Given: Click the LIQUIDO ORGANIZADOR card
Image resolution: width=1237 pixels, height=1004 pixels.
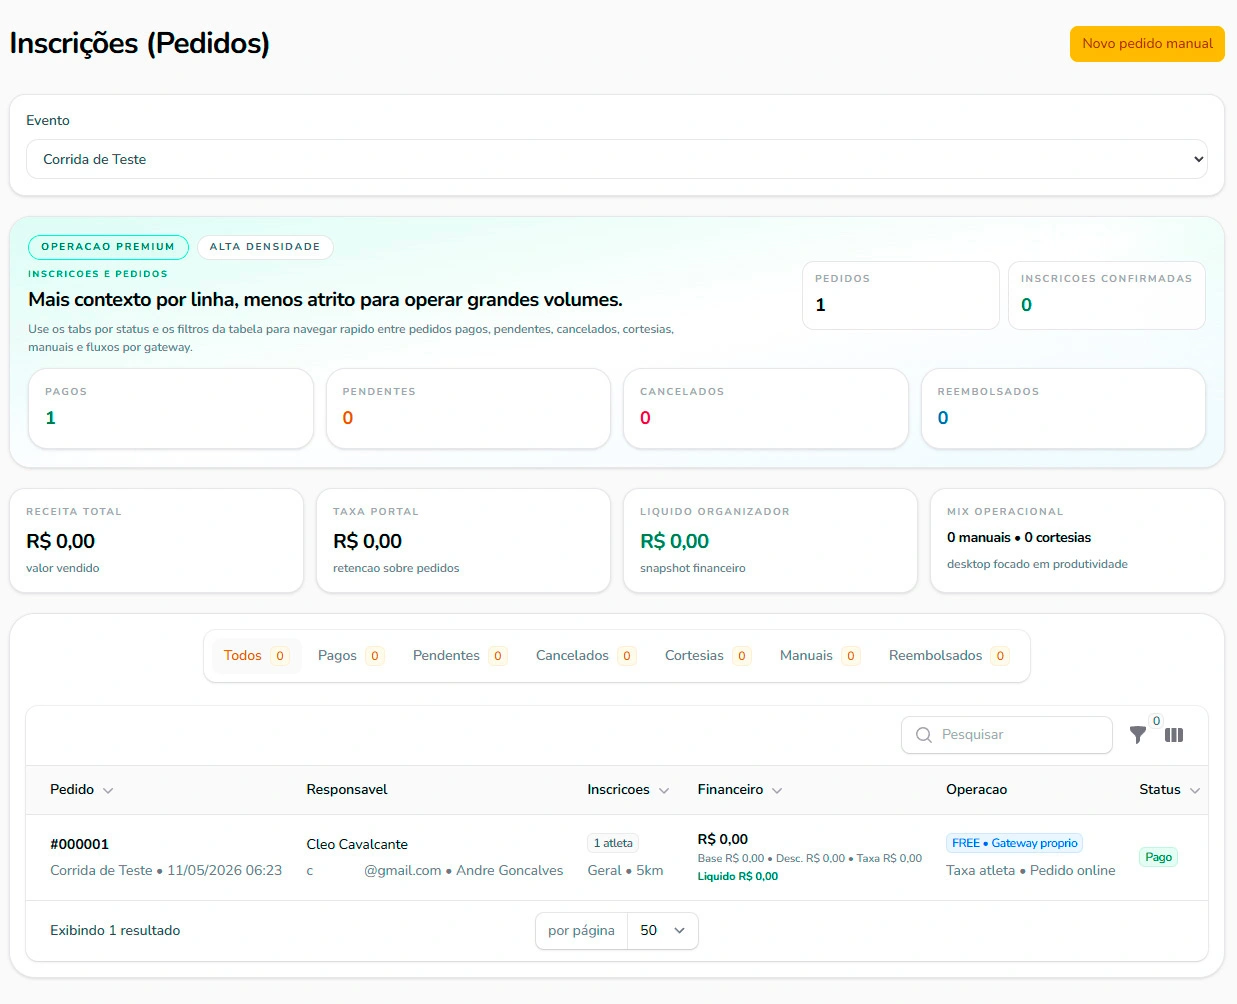Looking at the screenshot, I should pyautogui.click(x=770, y=540).
